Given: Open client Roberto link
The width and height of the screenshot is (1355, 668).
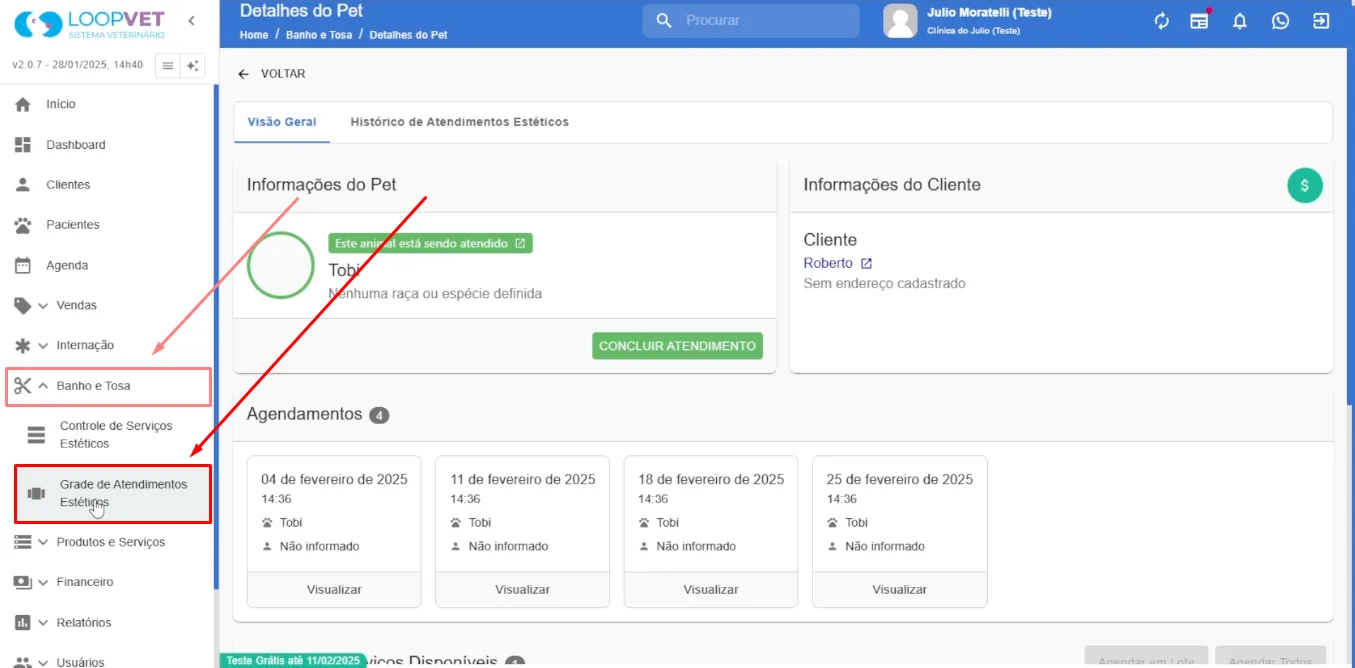Looking at the screenshot, I should point(838,263).
